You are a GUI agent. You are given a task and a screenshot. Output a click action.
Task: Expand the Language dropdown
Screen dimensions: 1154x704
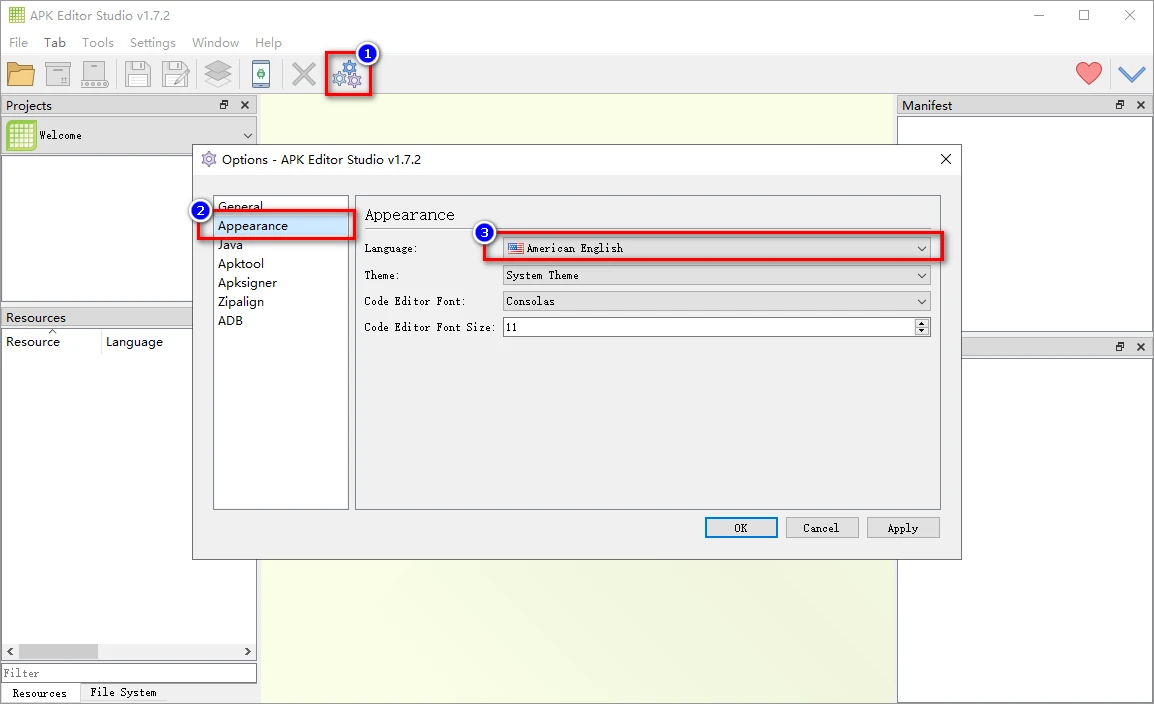(x=716, y=248)
